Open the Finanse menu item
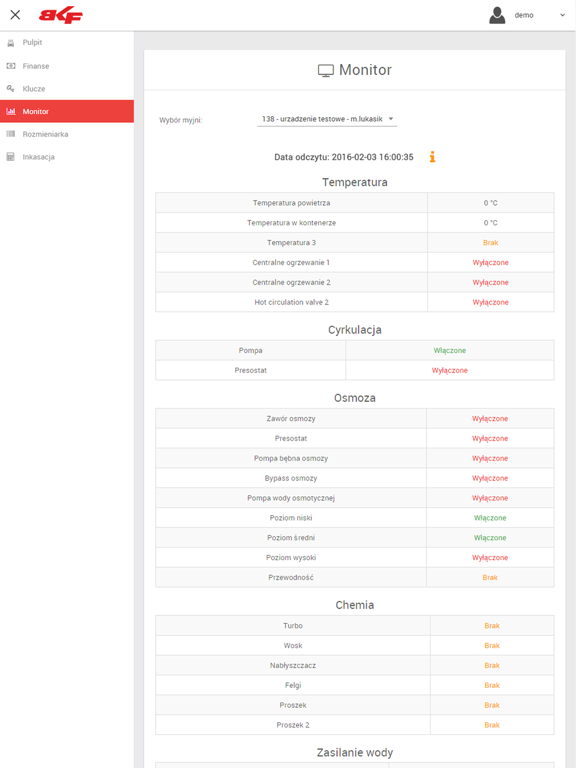 click(67, 66)
